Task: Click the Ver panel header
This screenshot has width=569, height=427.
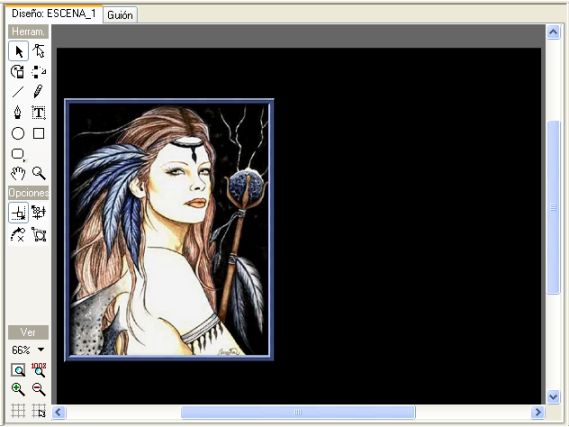Action: (x=28, y=332)
